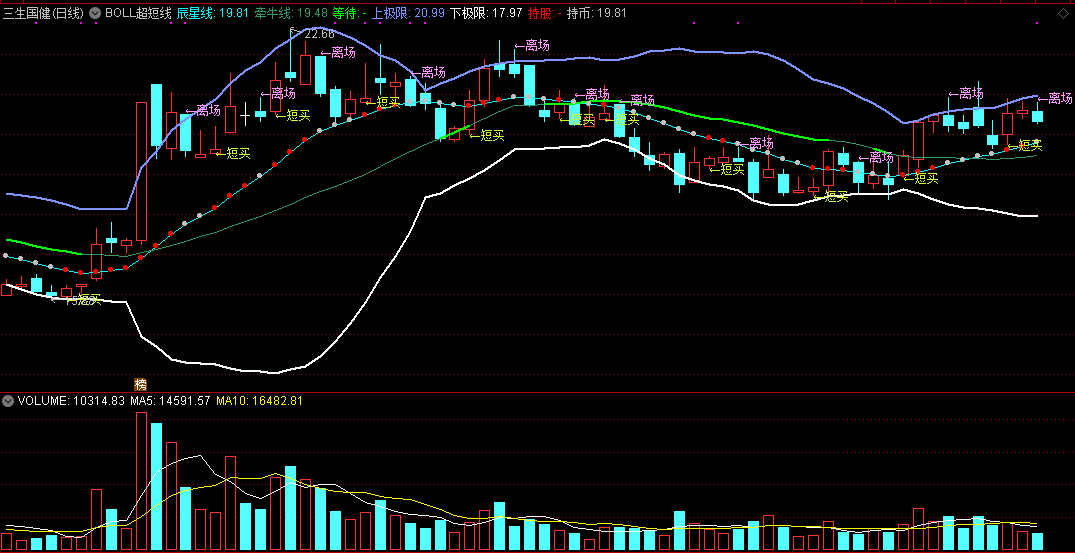
Task: Select the 三生国健(日线) stock title
Action: [44, 13]
